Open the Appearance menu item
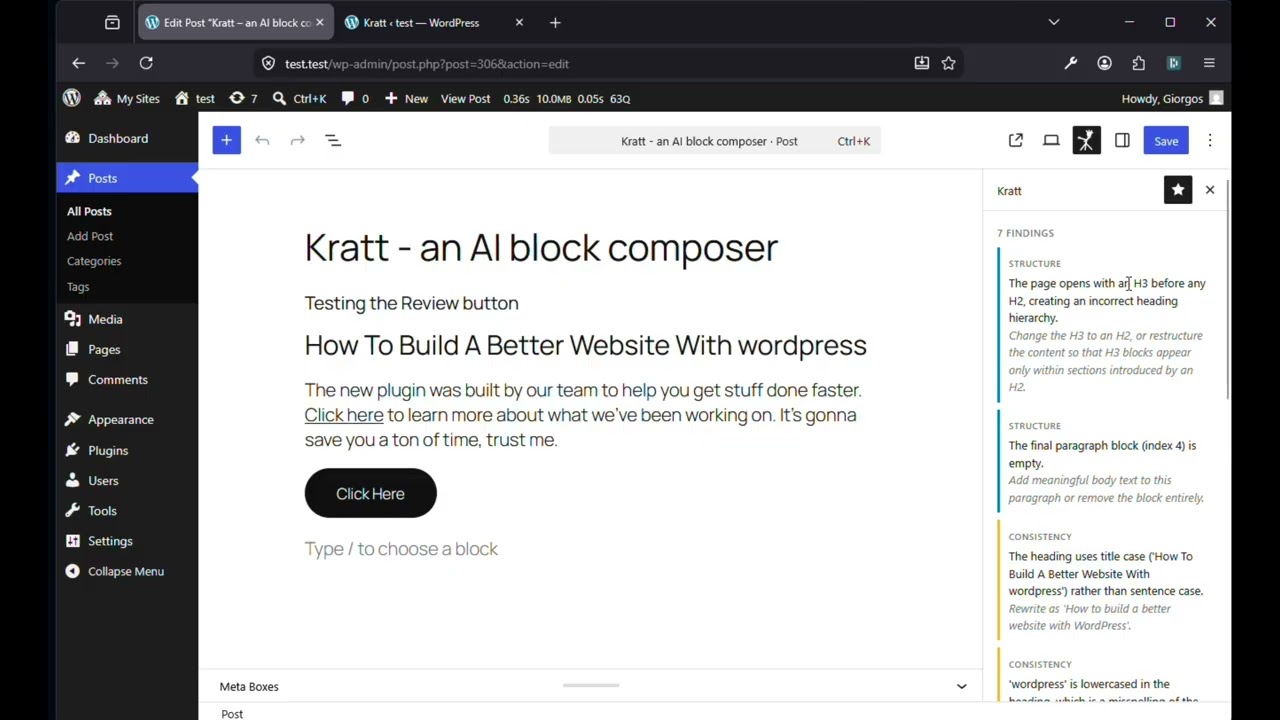1280x720 pixels. point(120,419)
